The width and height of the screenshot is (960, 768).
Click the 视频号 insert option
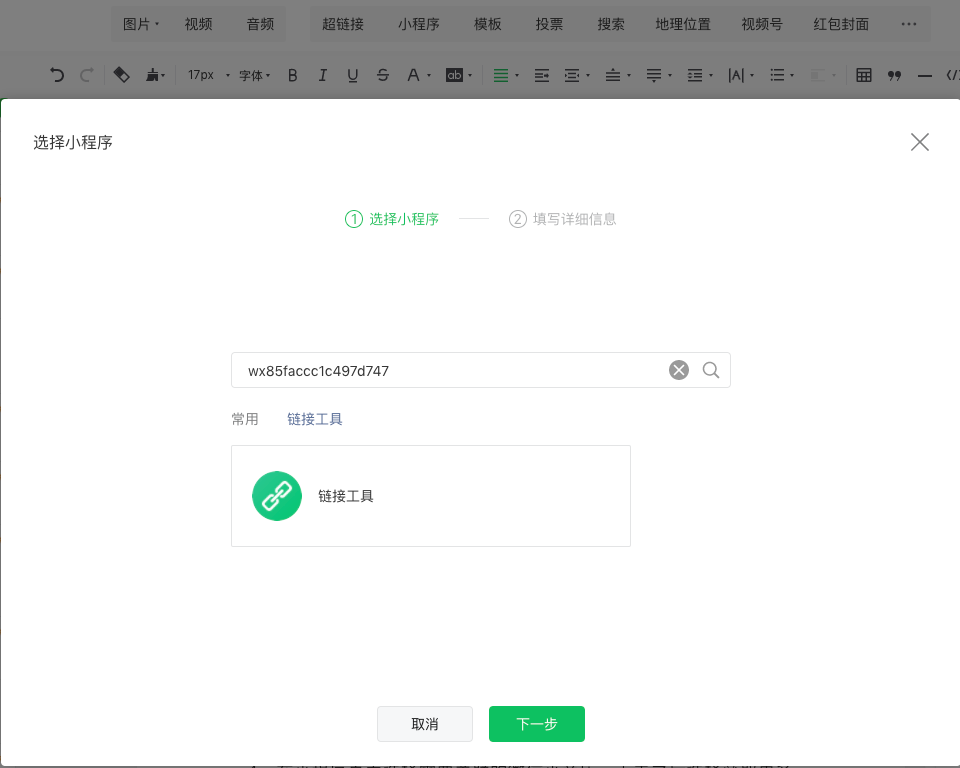point(762,24)
